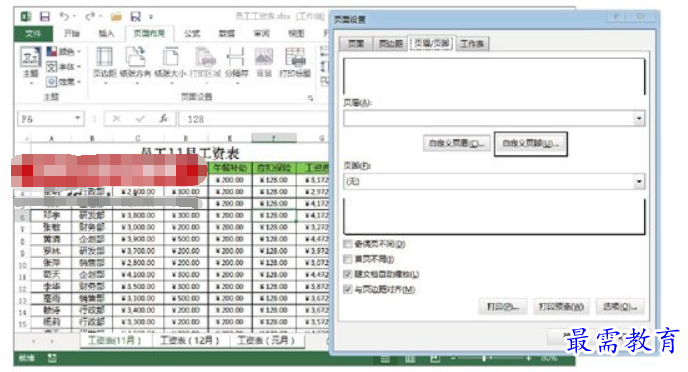Click the macro record icon in status bar
This screenshot has height=372, width=688.
point(52,358)
